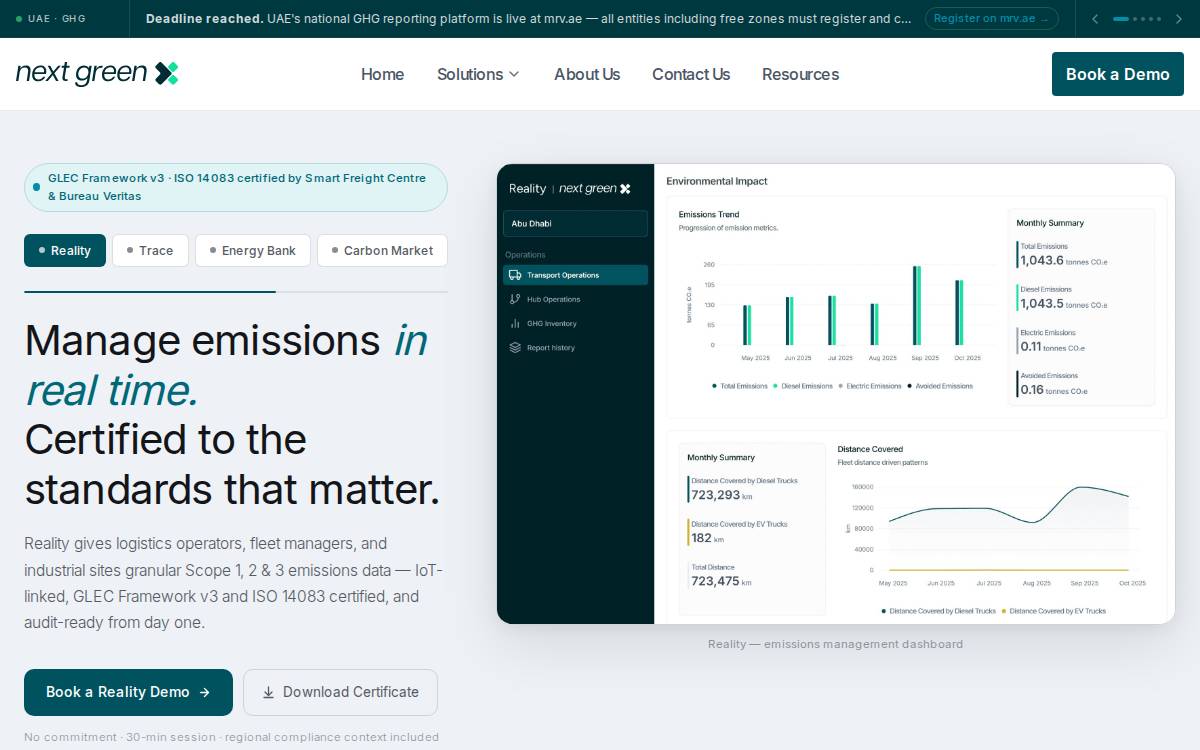Switch to the Carbon Market tab

point(382,250)
